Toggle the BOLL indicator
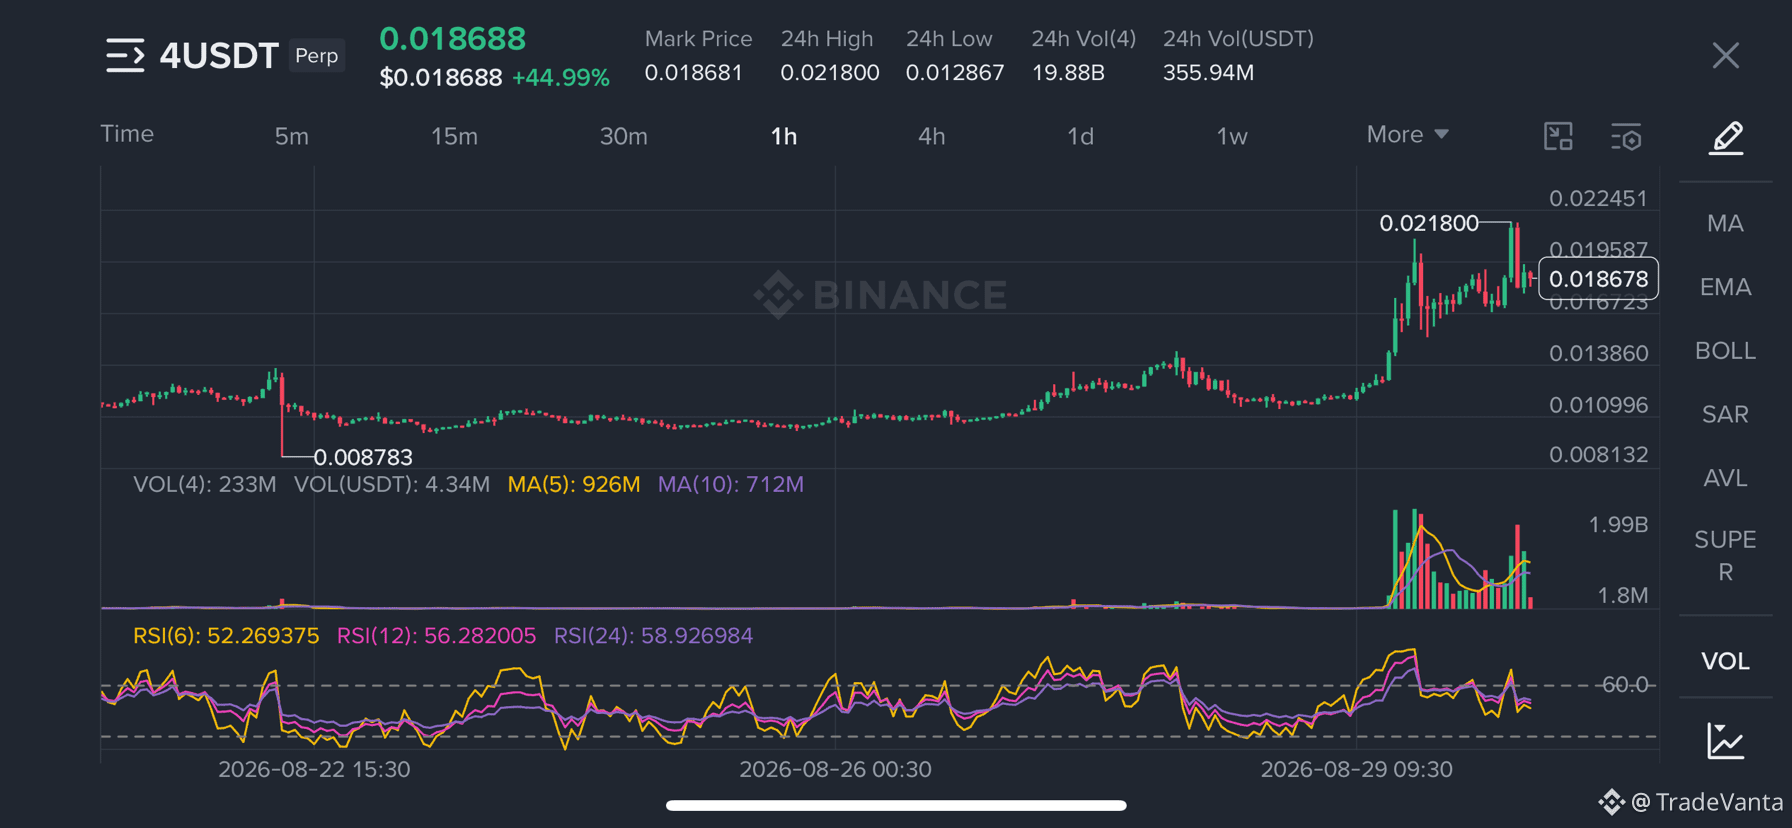 tap(1725, 351)
